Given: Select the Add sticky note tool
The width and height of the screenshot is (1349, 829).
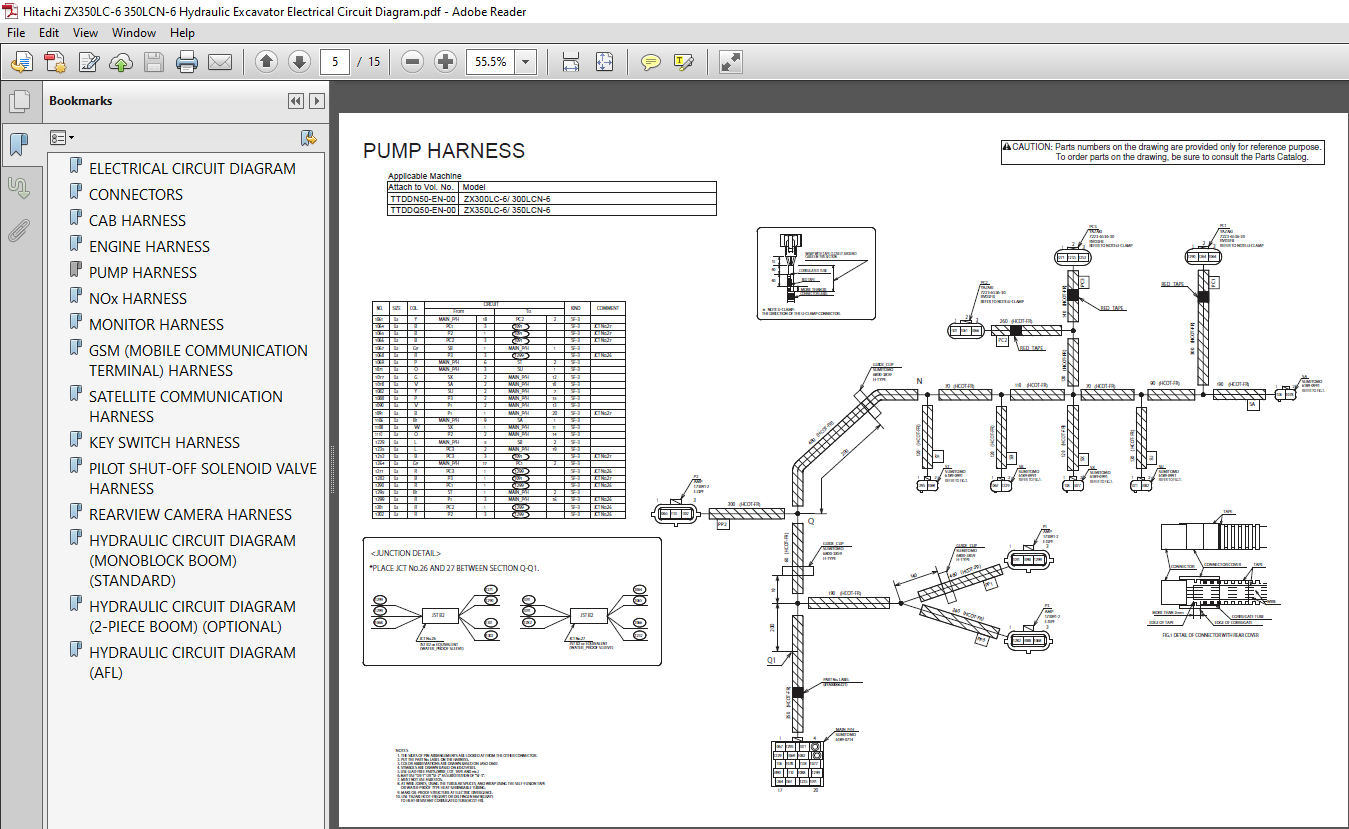Looking at the screenshot, I should click(x=651, y=62).
